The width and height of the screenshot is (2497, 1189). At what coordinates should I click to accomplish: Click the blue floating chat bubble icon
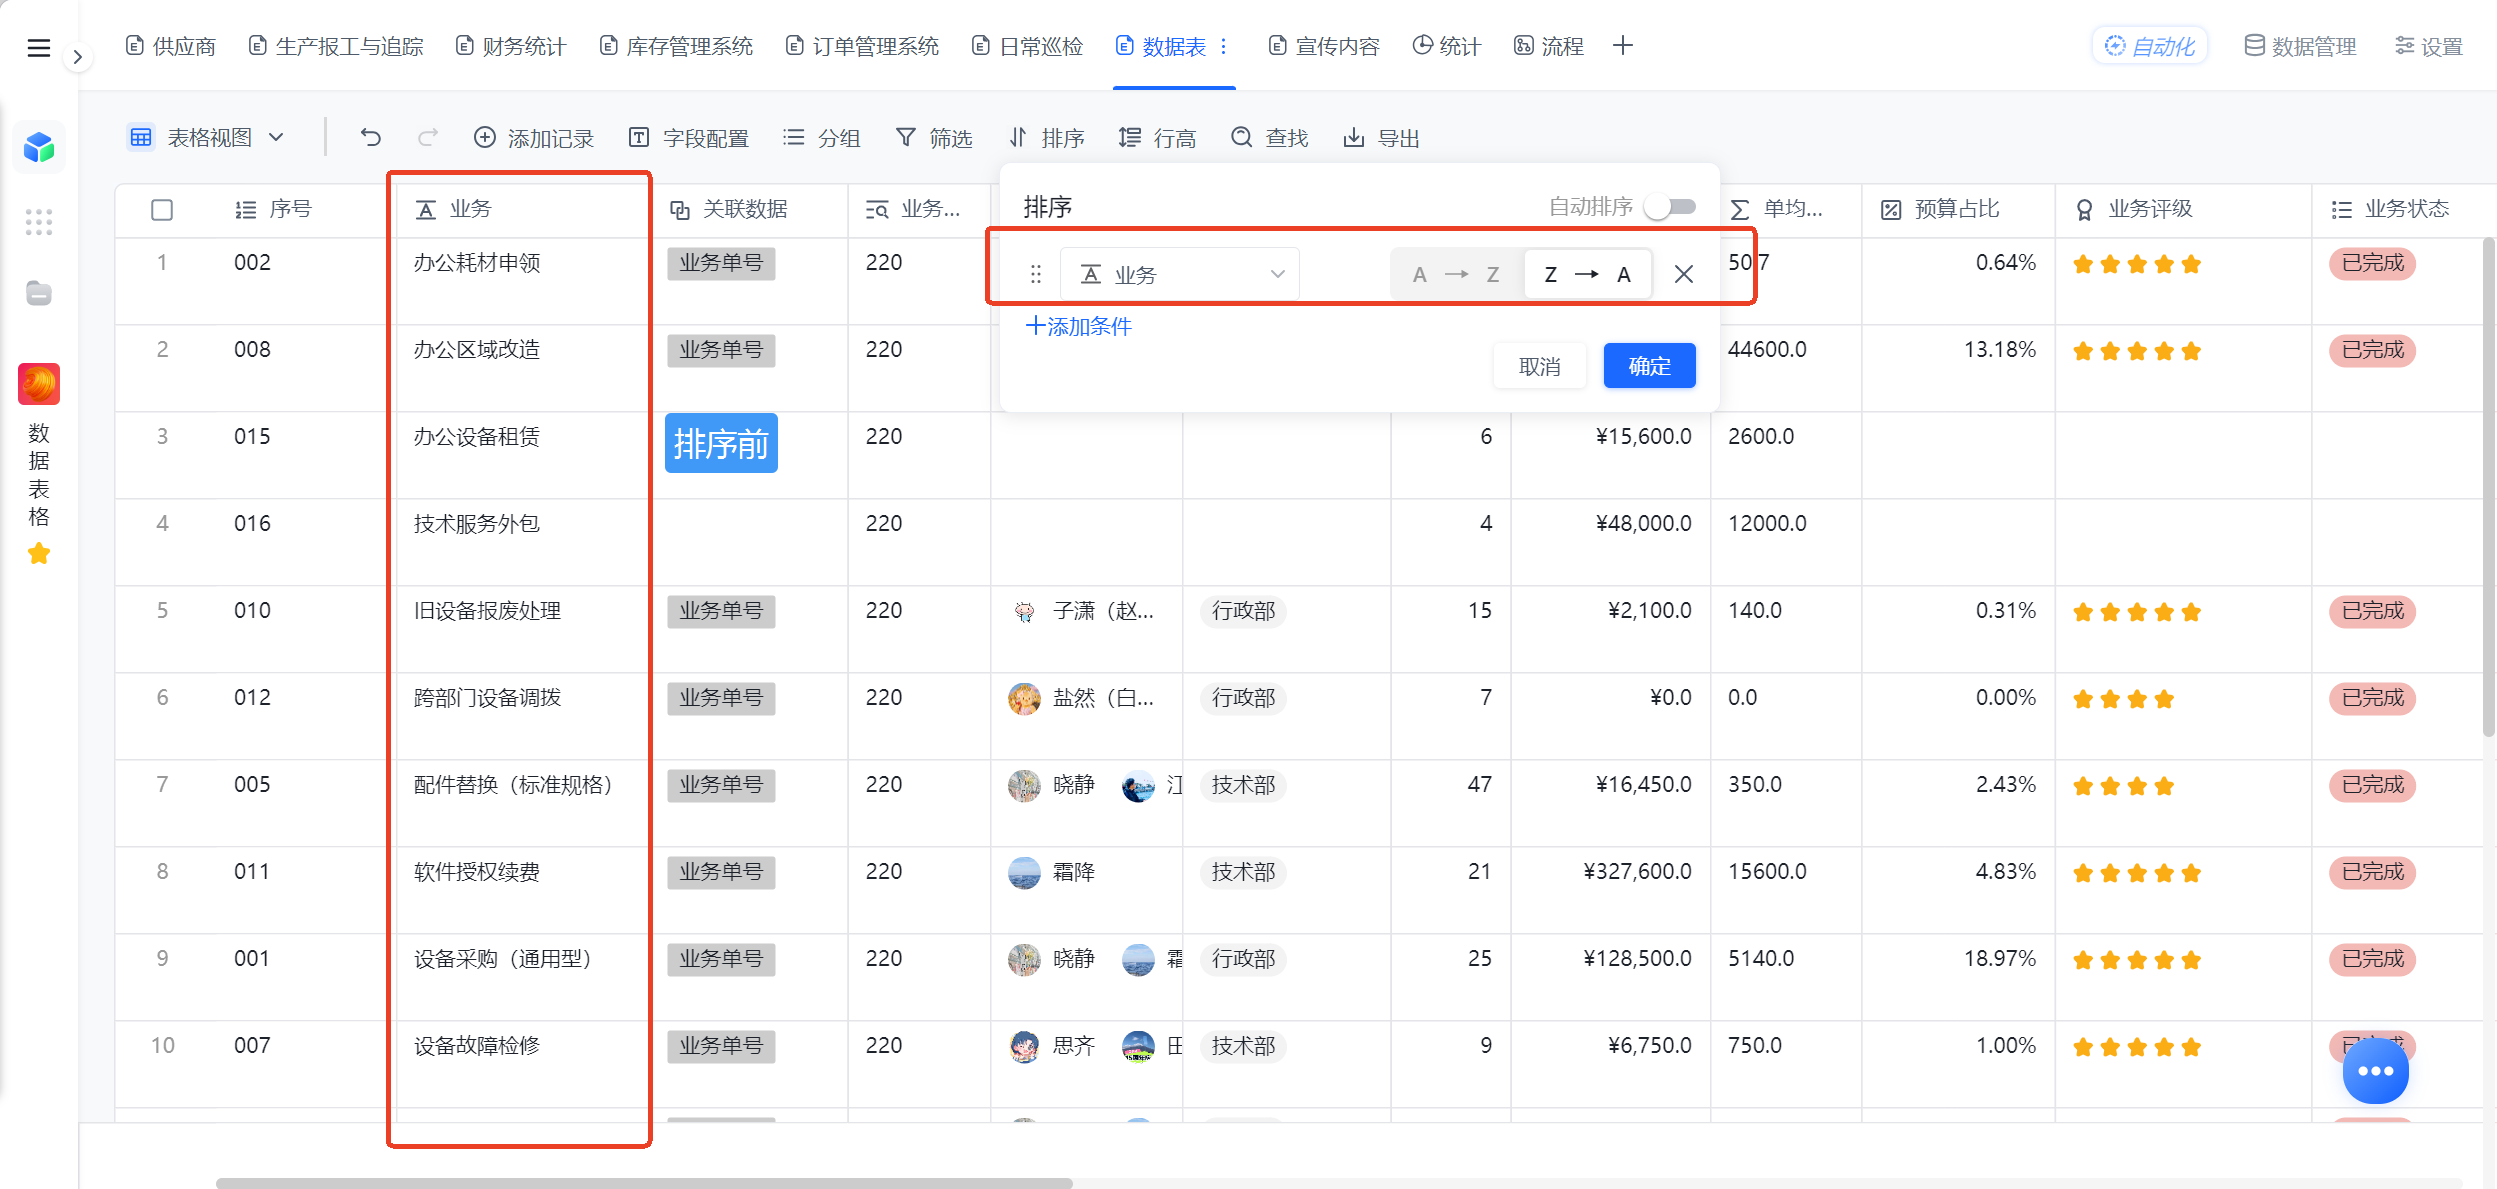(2375, 1071)
